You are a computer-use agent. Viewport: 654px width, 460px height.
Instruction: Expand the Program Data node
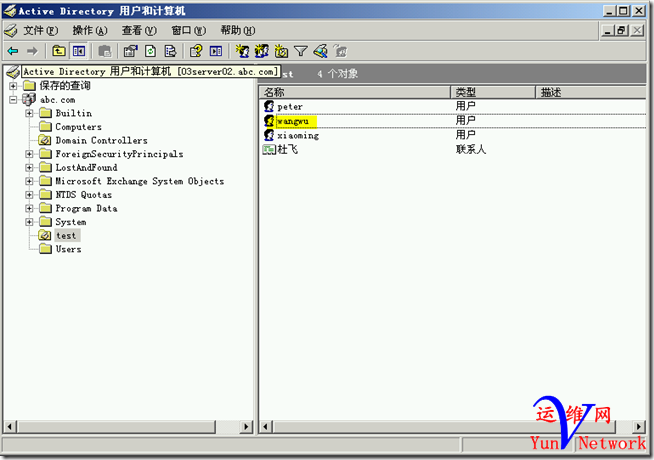(29, 209)
